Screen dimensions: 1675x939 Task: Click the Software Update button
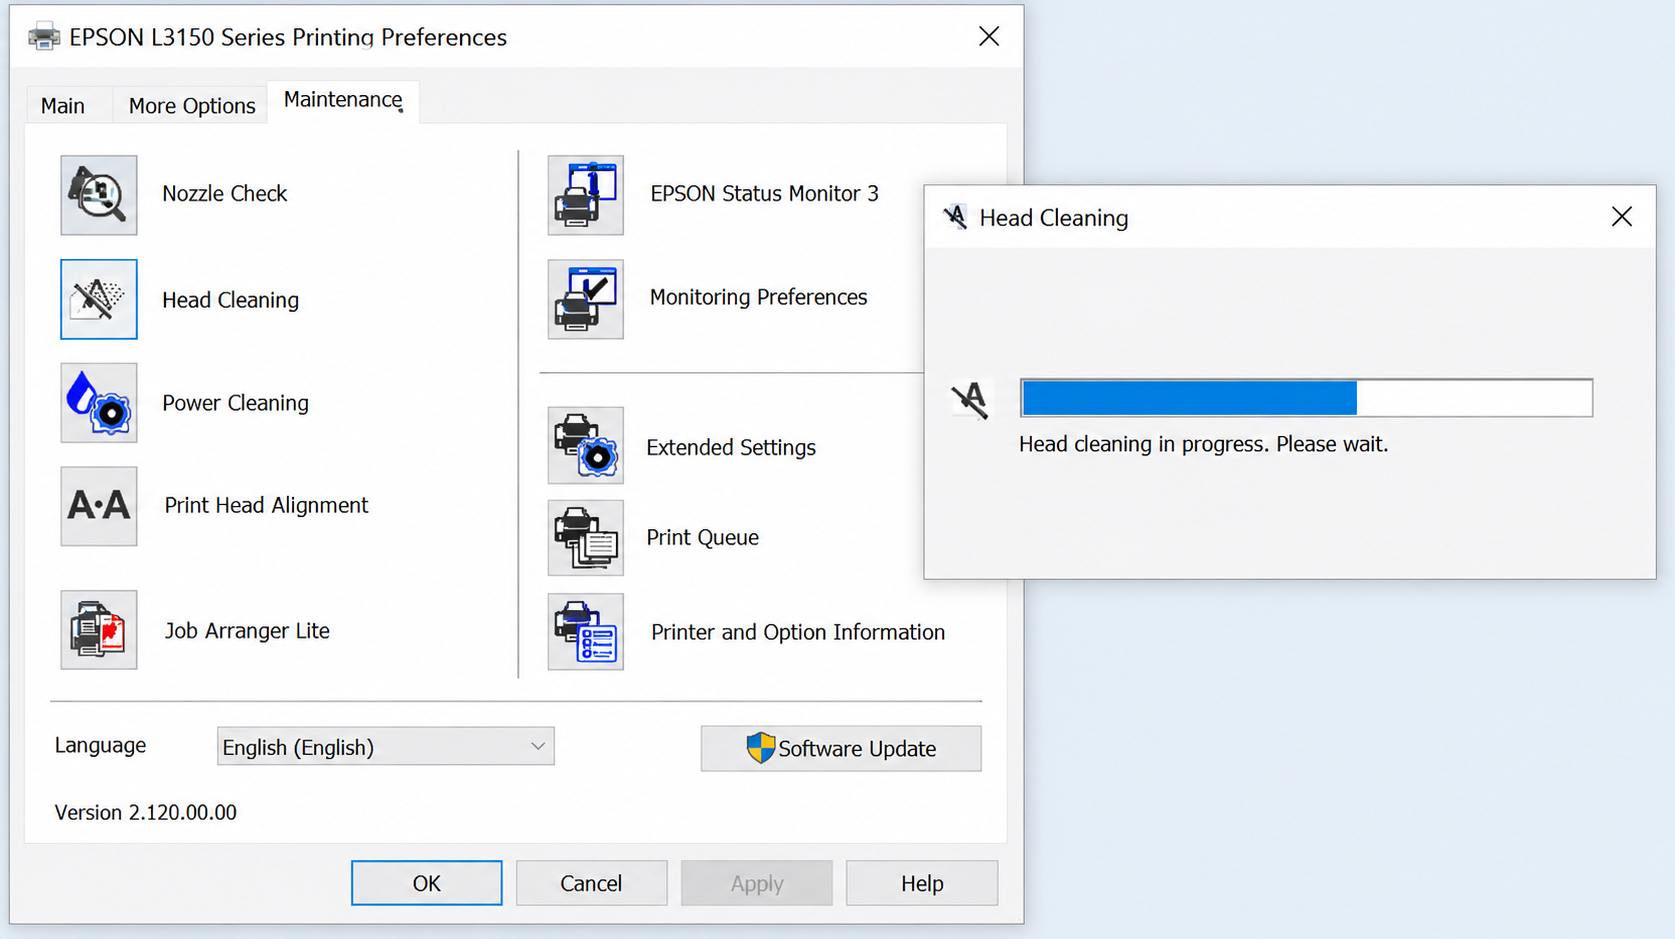[841, 748]
